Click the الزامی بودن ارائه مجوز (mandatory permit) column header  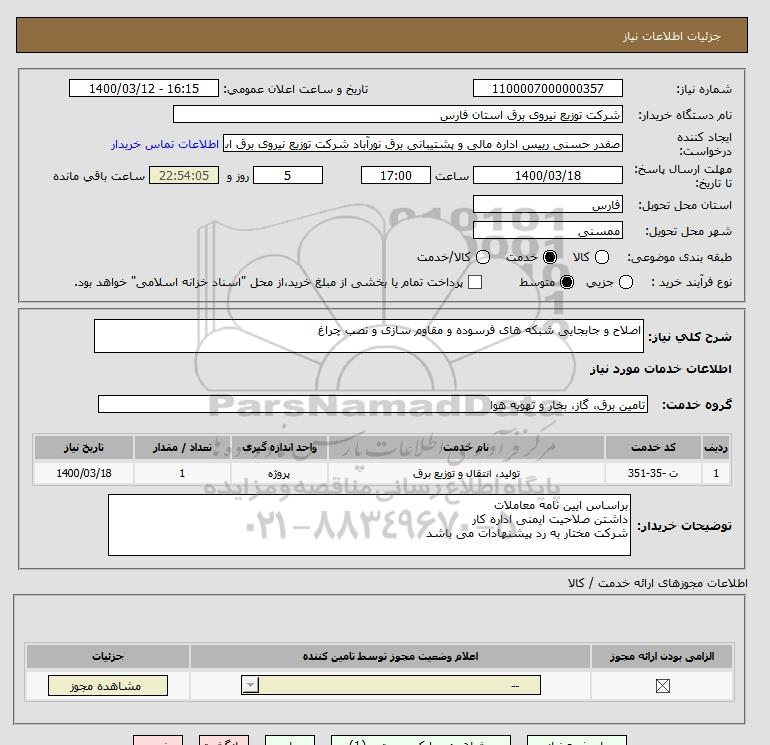[x=662, y=656]
